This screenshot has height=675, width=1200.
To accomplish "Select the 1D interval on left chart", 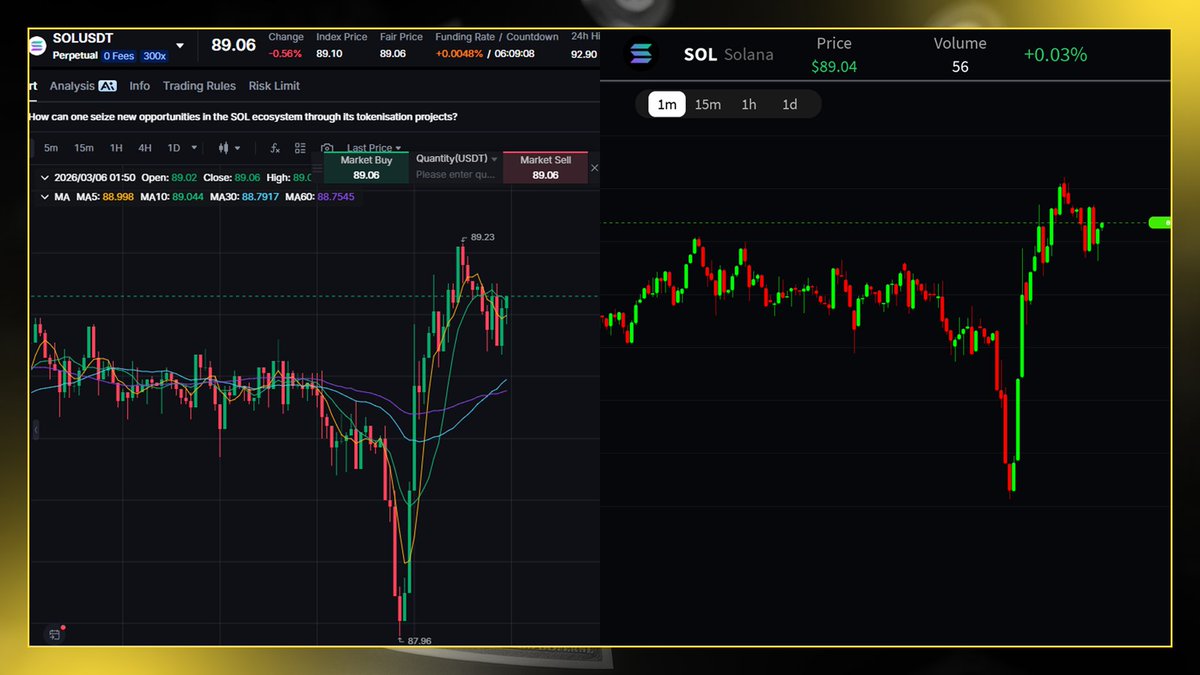I will pos(173,148).
